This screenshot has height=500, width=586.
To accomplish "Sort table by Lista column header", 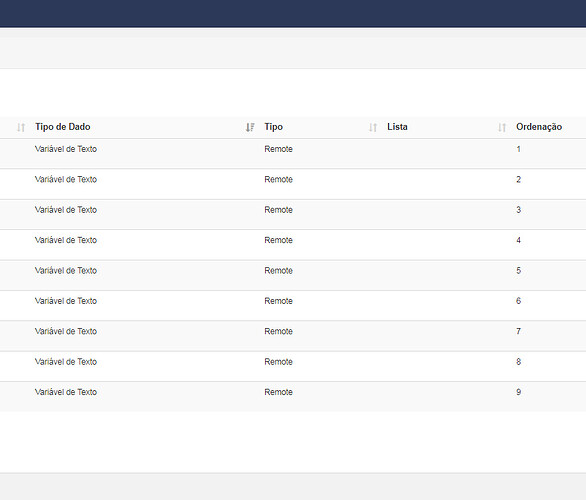I will (x=397, y=127).
